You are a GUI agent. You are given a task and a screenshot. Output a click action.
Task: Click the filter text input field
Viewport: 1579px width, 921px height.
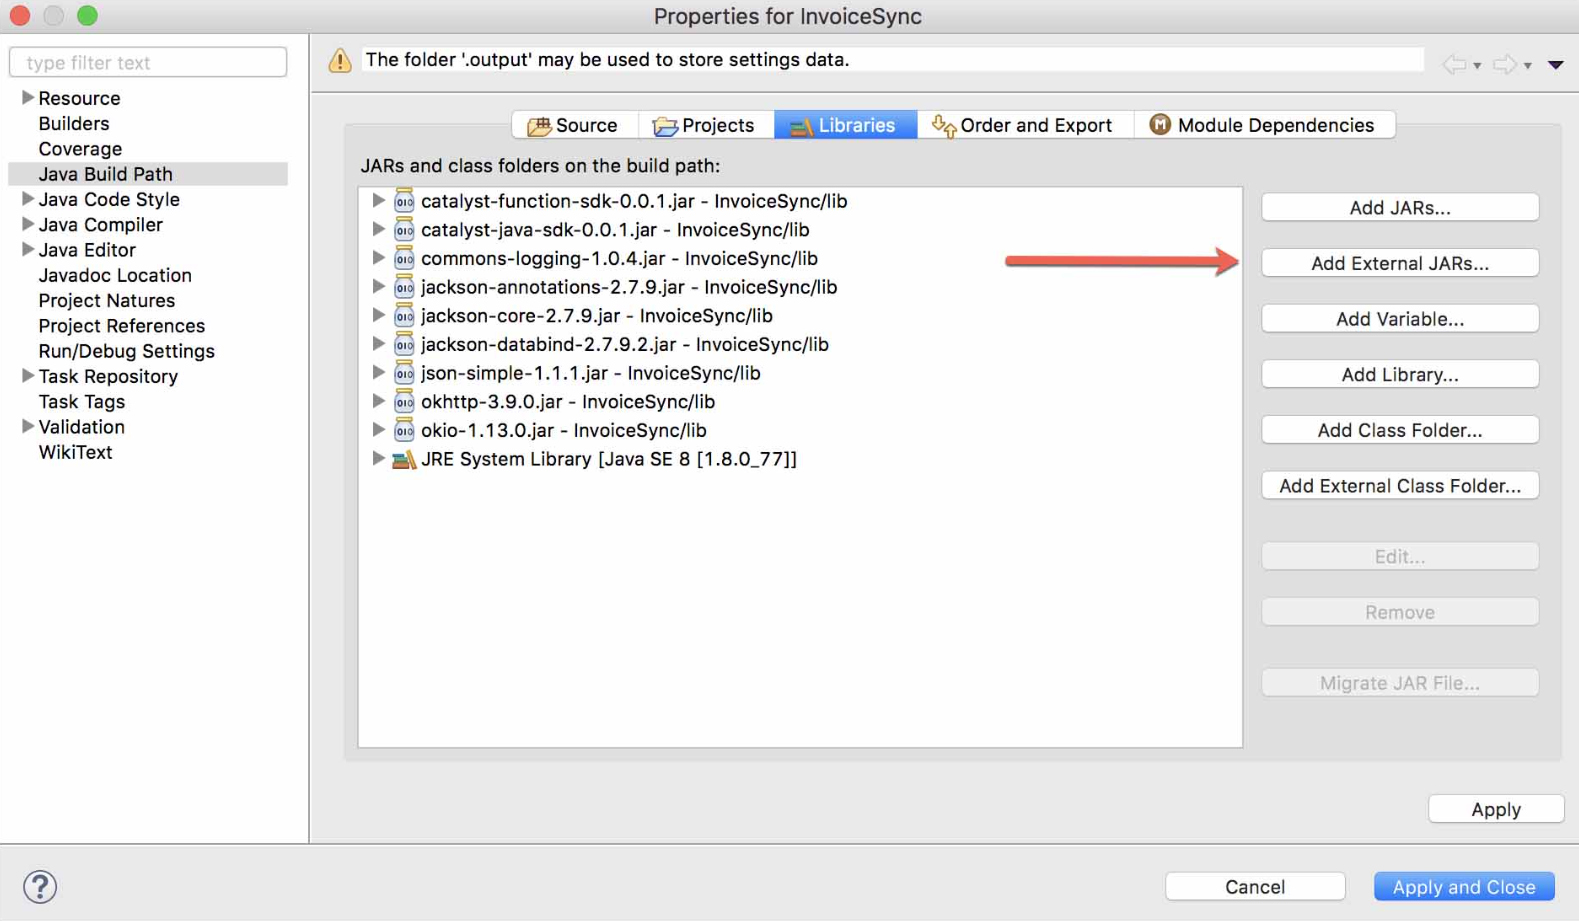click(x=148, y=62)
